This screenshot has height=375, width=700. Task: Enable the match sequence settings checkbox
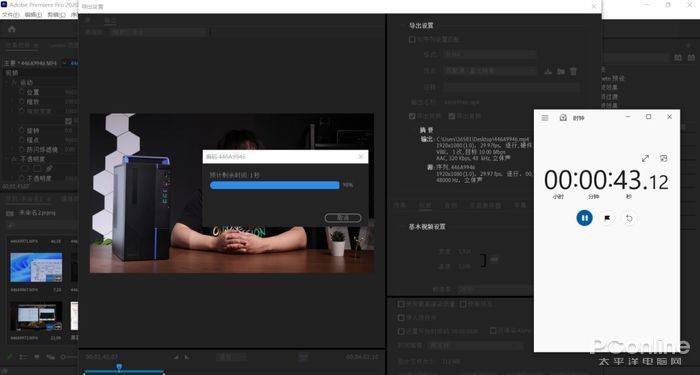click(412, 40)
